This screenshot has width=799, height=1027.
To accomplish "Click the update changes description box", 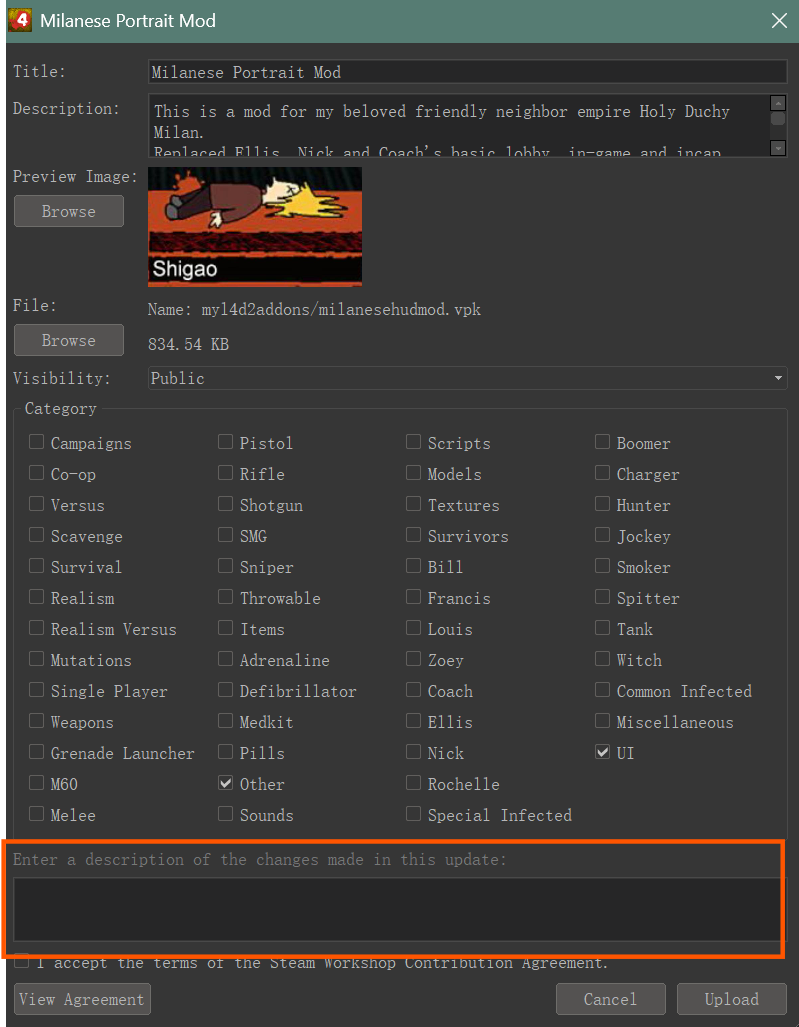I will pyautogui.click(x=398, y=909).
